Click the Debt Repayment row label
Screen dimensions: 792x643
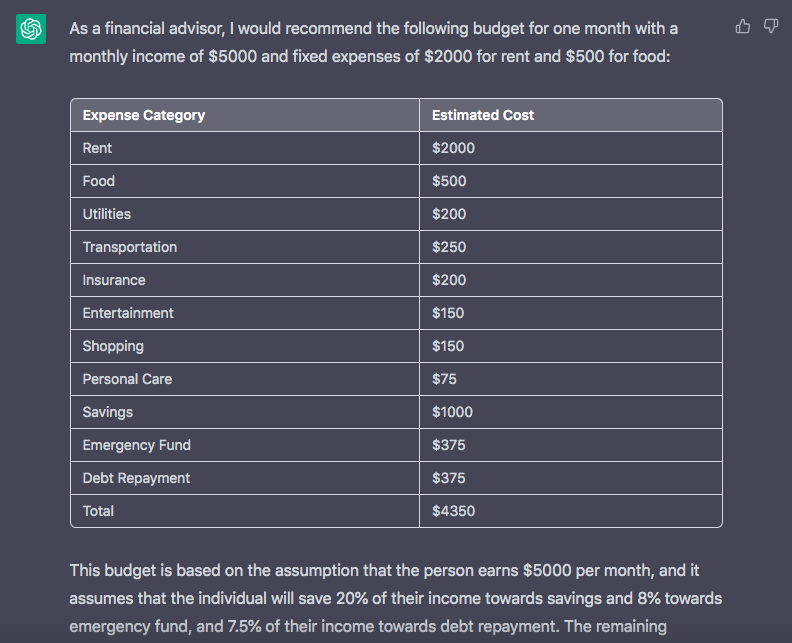tap(136, 478)
